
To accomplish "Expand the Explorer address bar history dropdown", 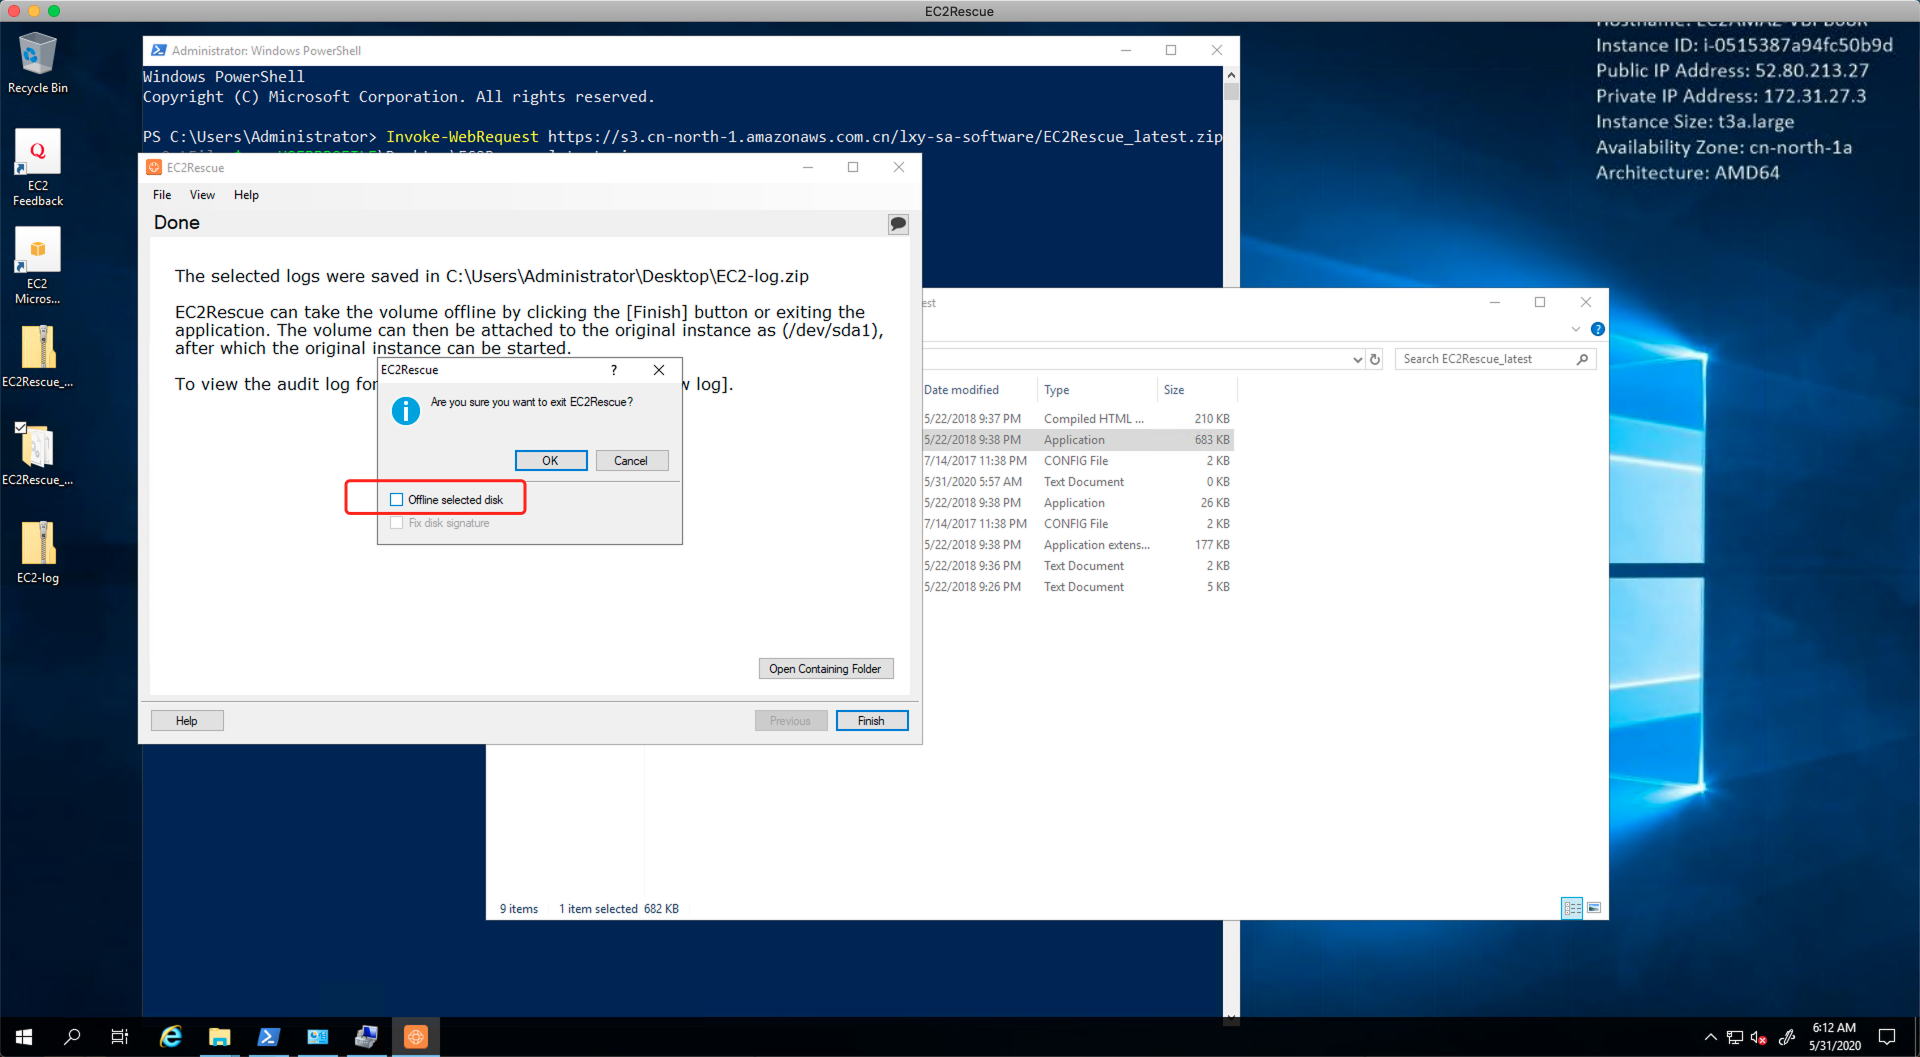I will [x=1357, y=359].
